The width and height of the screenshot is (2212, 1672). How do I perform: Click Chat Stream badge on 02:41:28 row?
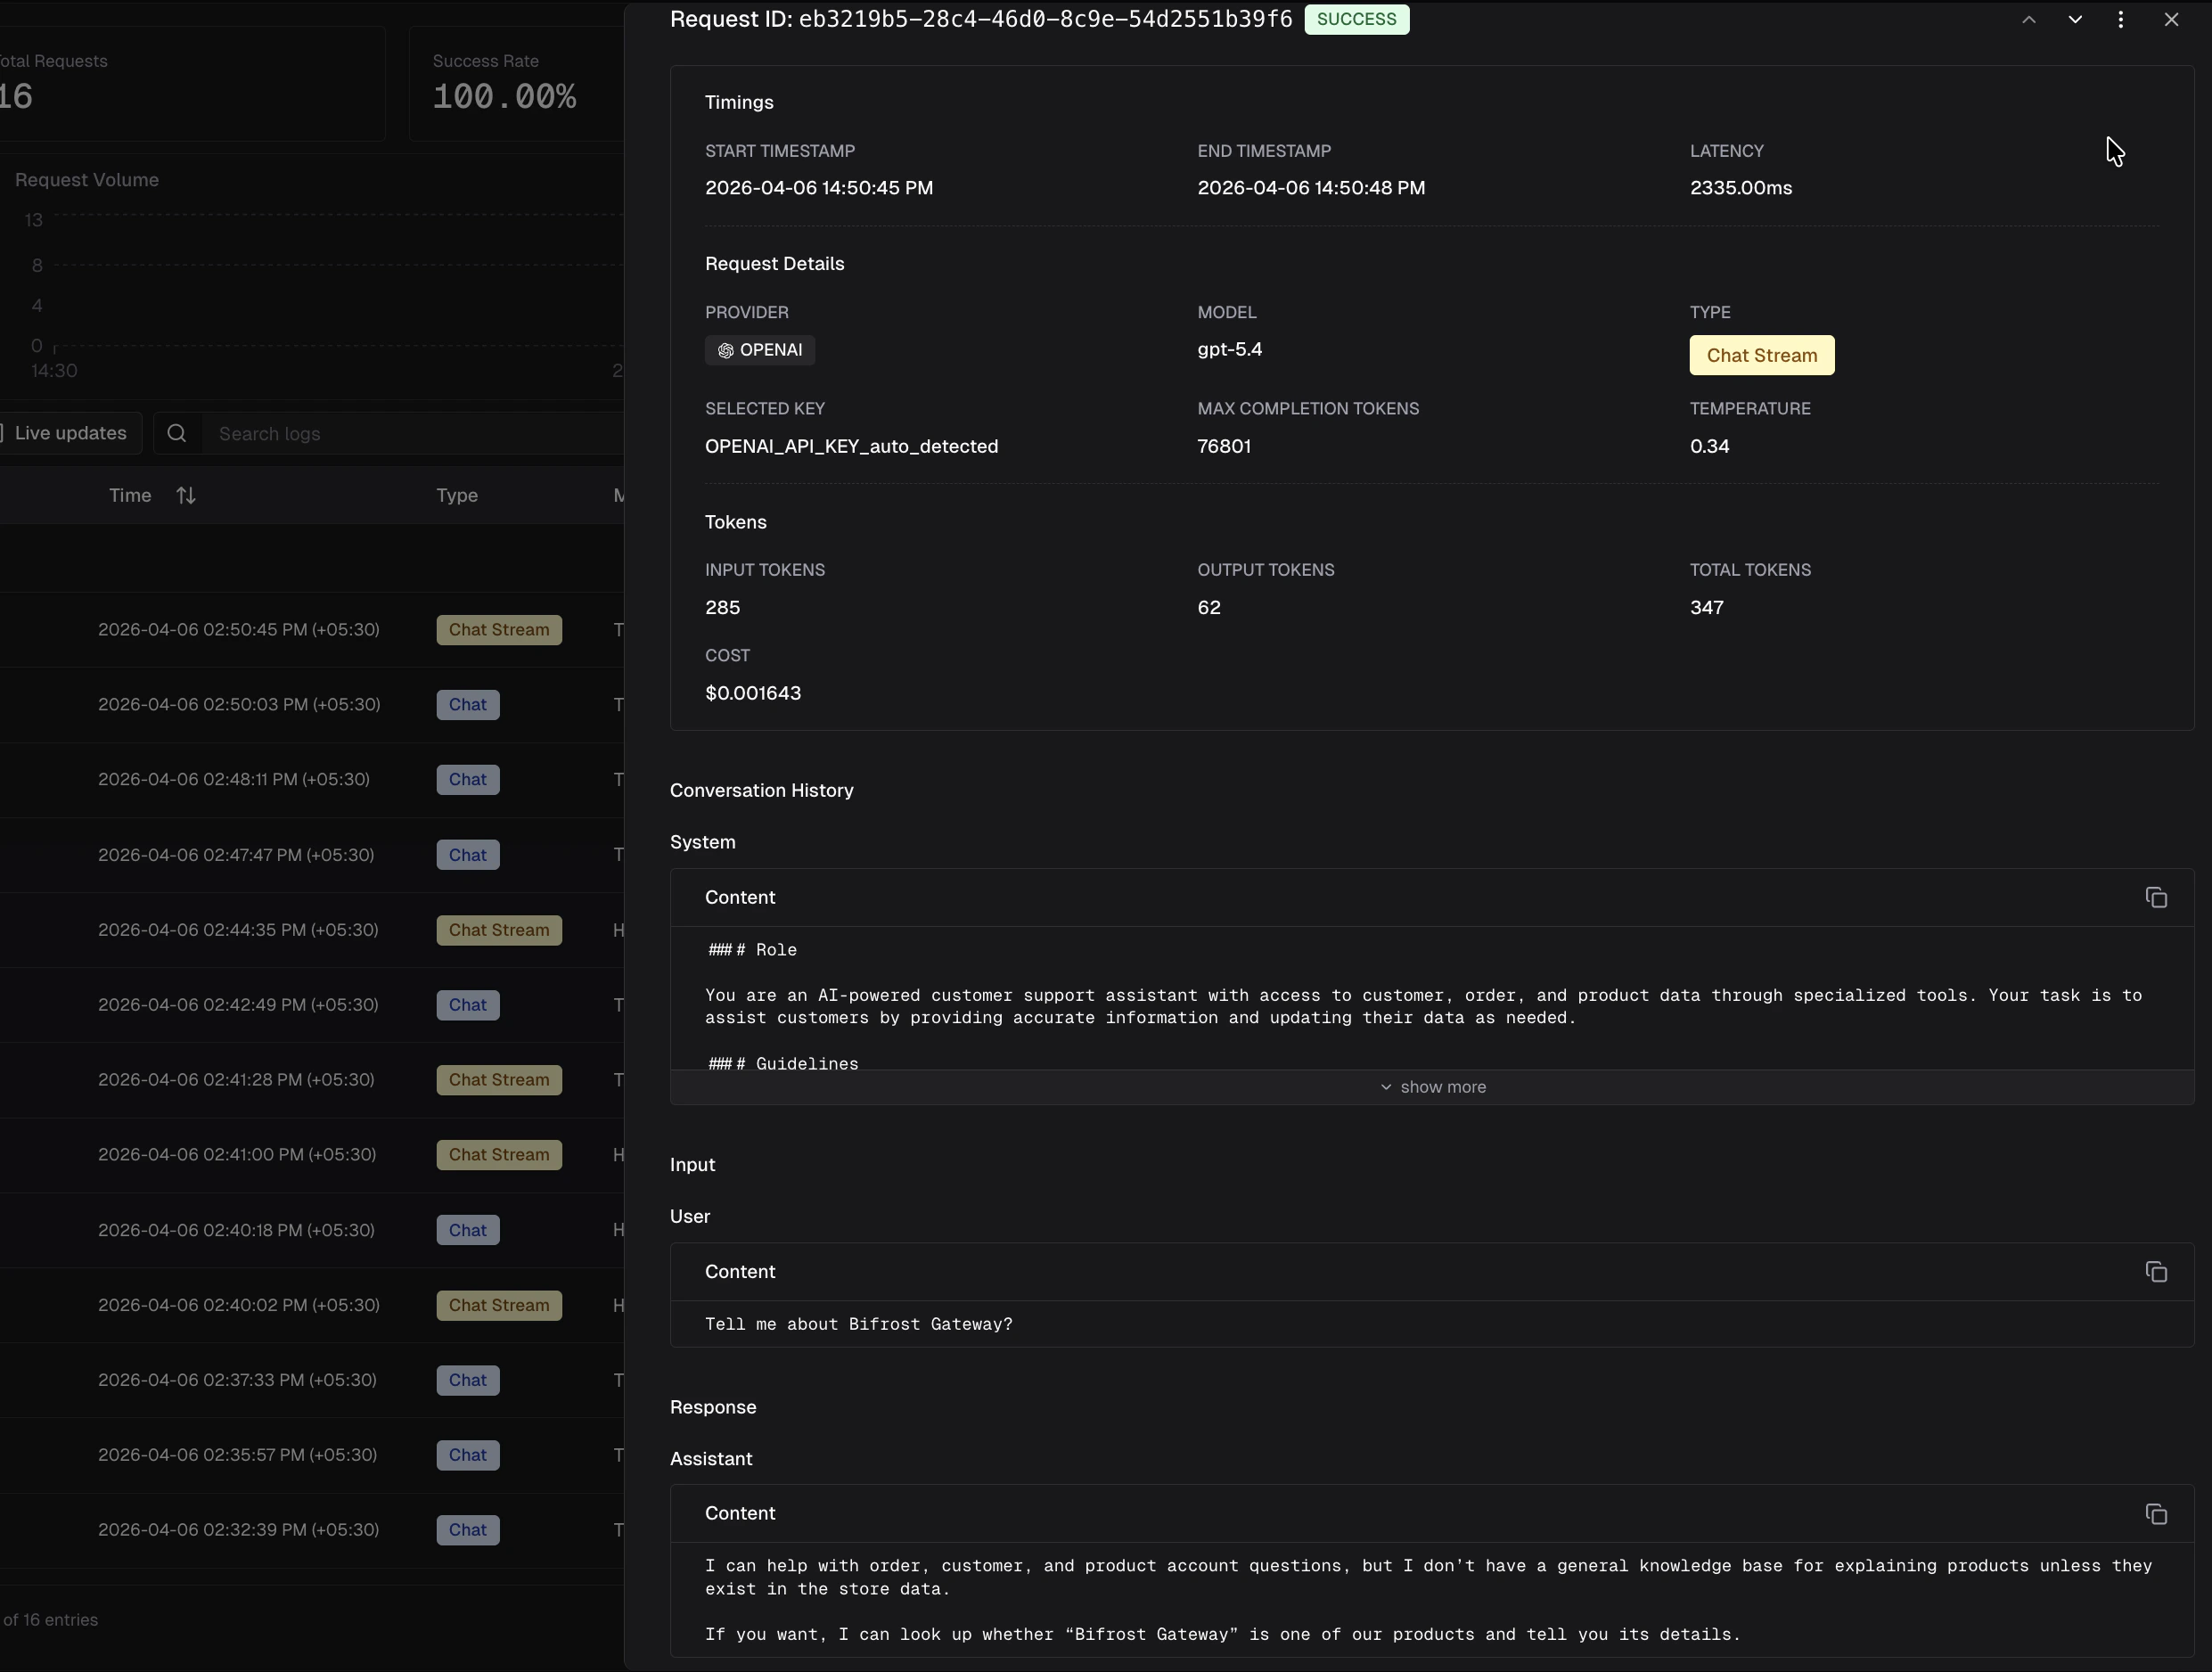click(500, 1080)
